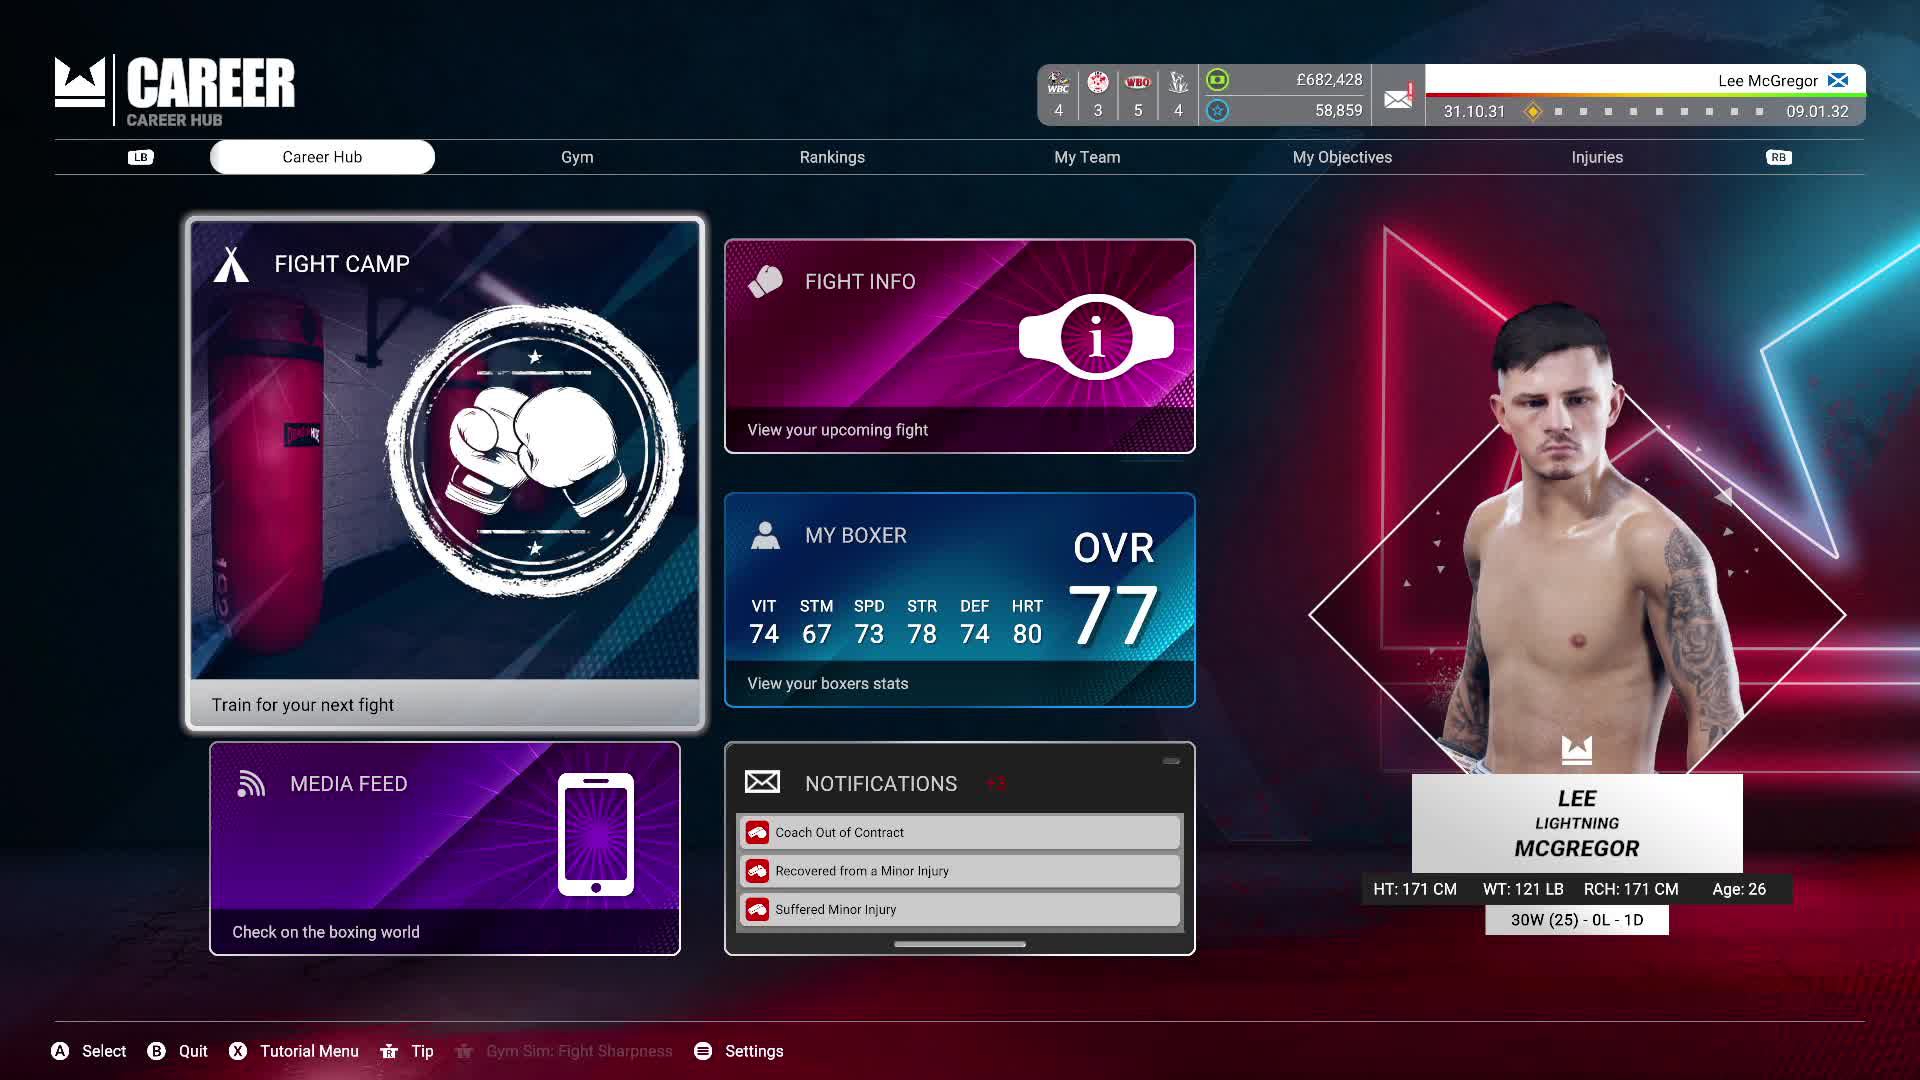Click the Fight Camp tent icon

pyautogui.click(x=231, y=265)
